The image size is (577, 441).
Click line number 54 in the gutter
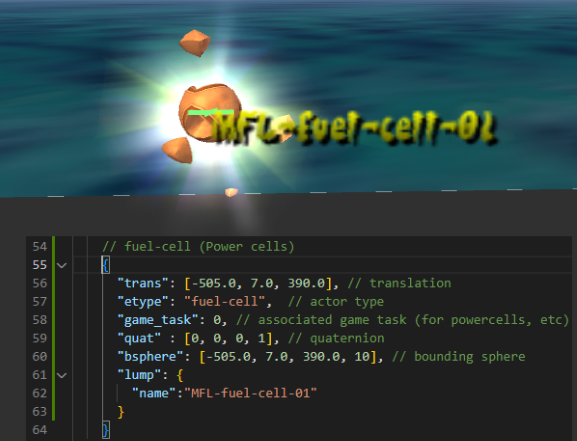tap(40, 247)
